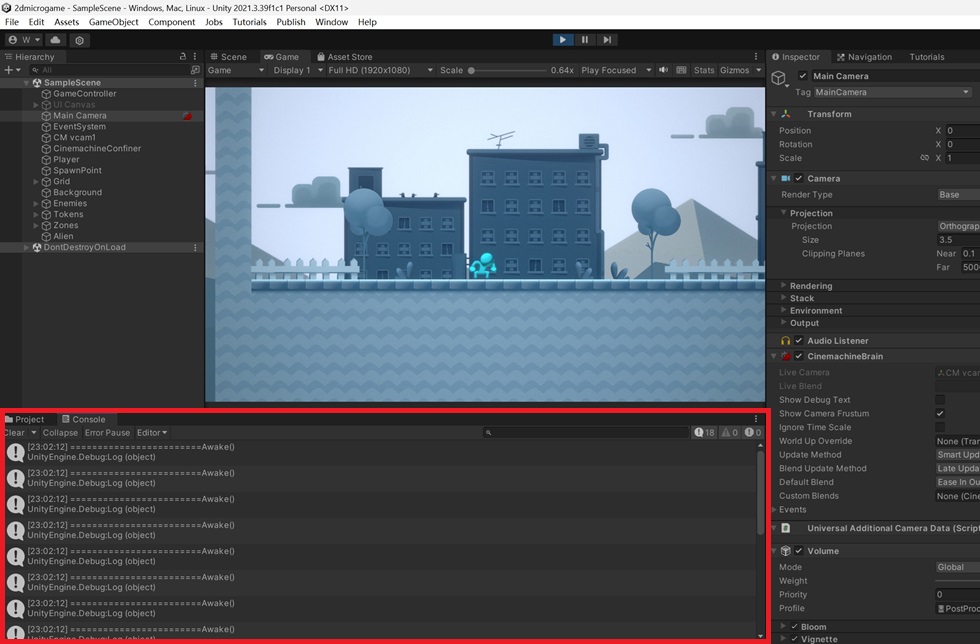Image resolution: width=980 pixels, height=644 pixels.
Task: Click the Volume component cube icon
Action: 786,551
